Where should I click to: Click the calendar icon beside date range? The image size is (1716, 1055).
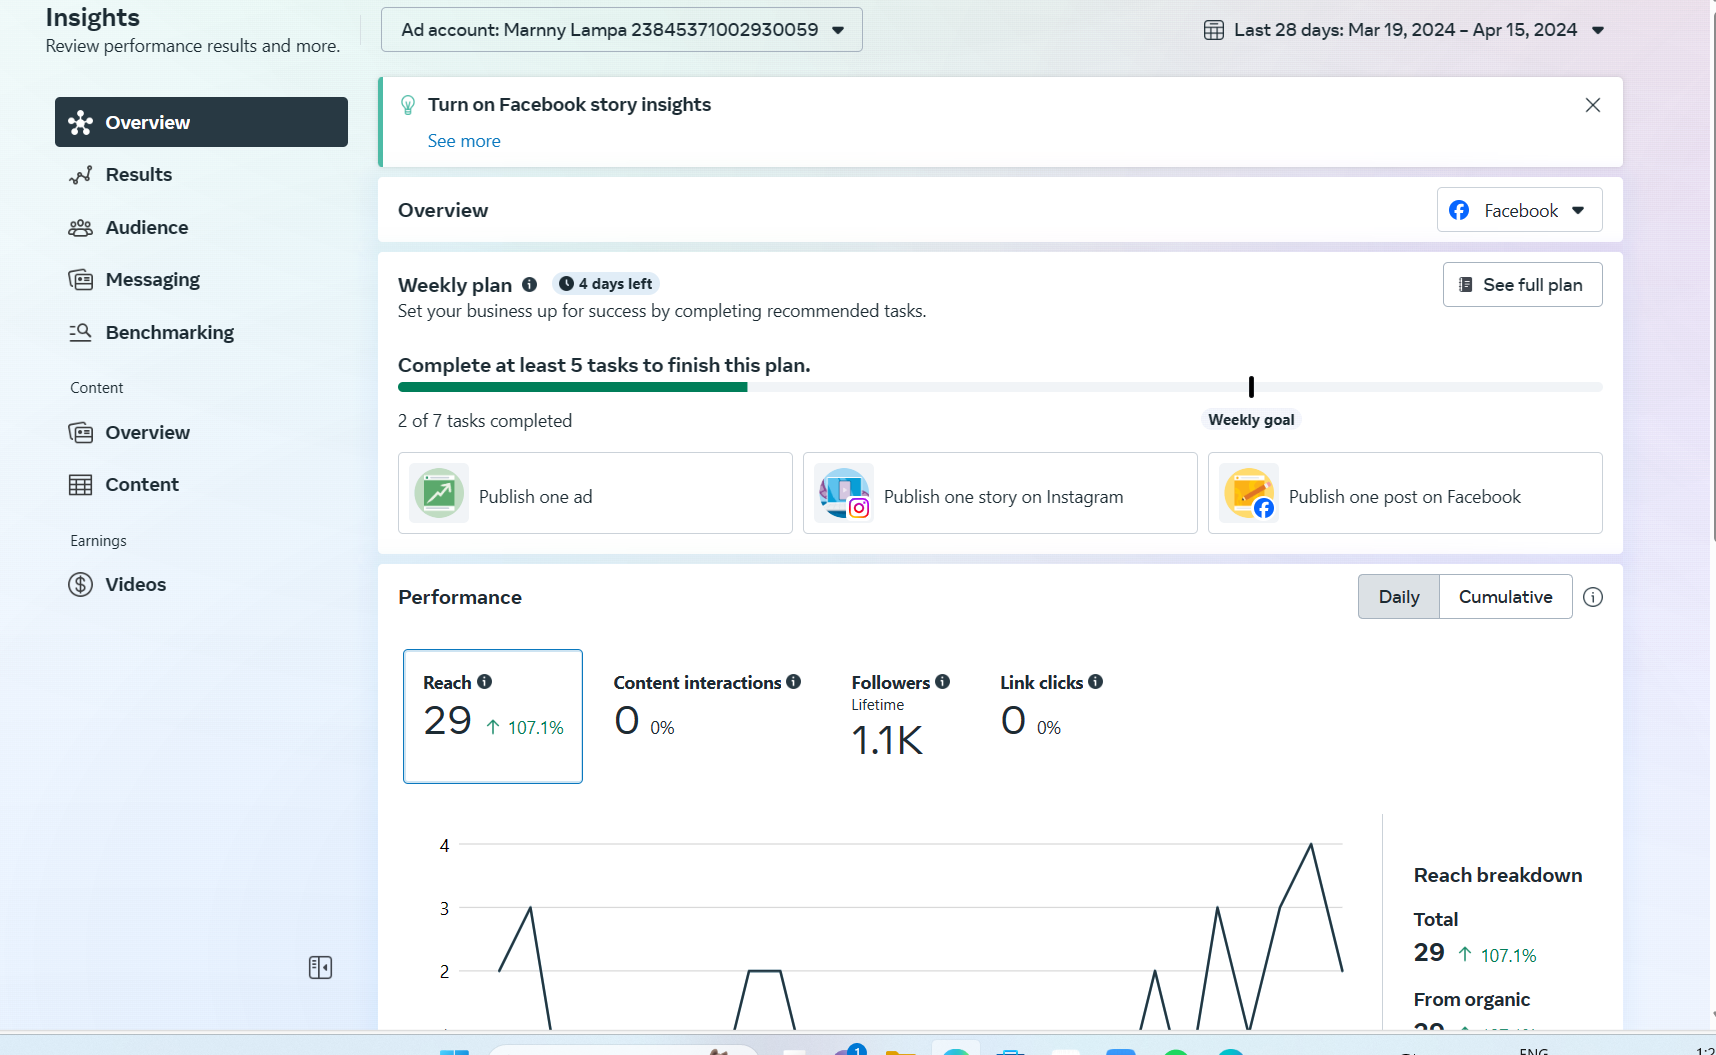point(1214,30)
